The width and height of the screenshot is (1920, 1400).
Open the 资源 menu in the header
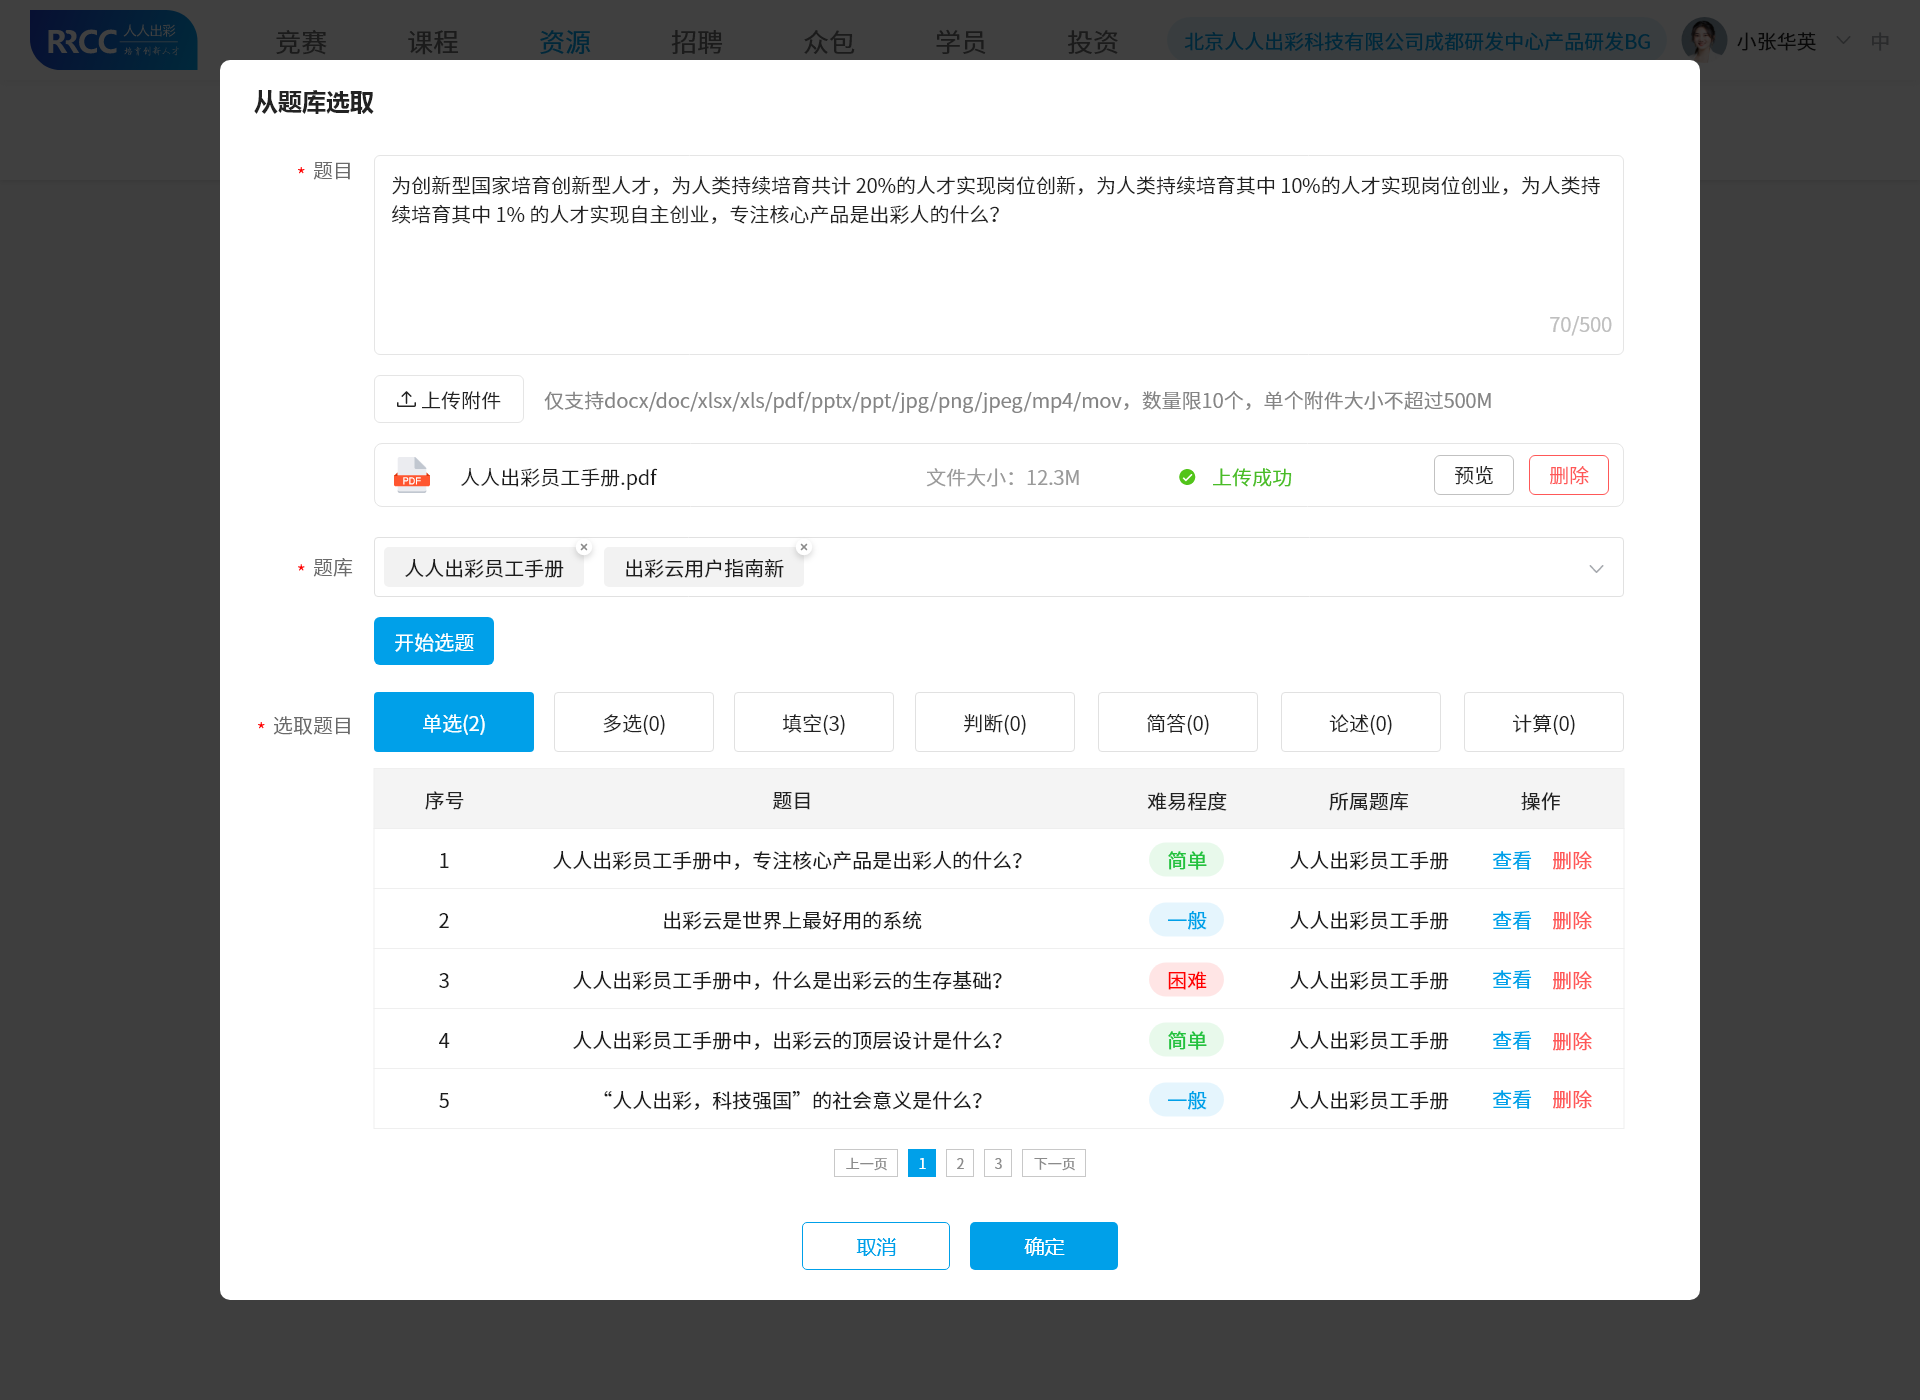(x=565, y=42)
